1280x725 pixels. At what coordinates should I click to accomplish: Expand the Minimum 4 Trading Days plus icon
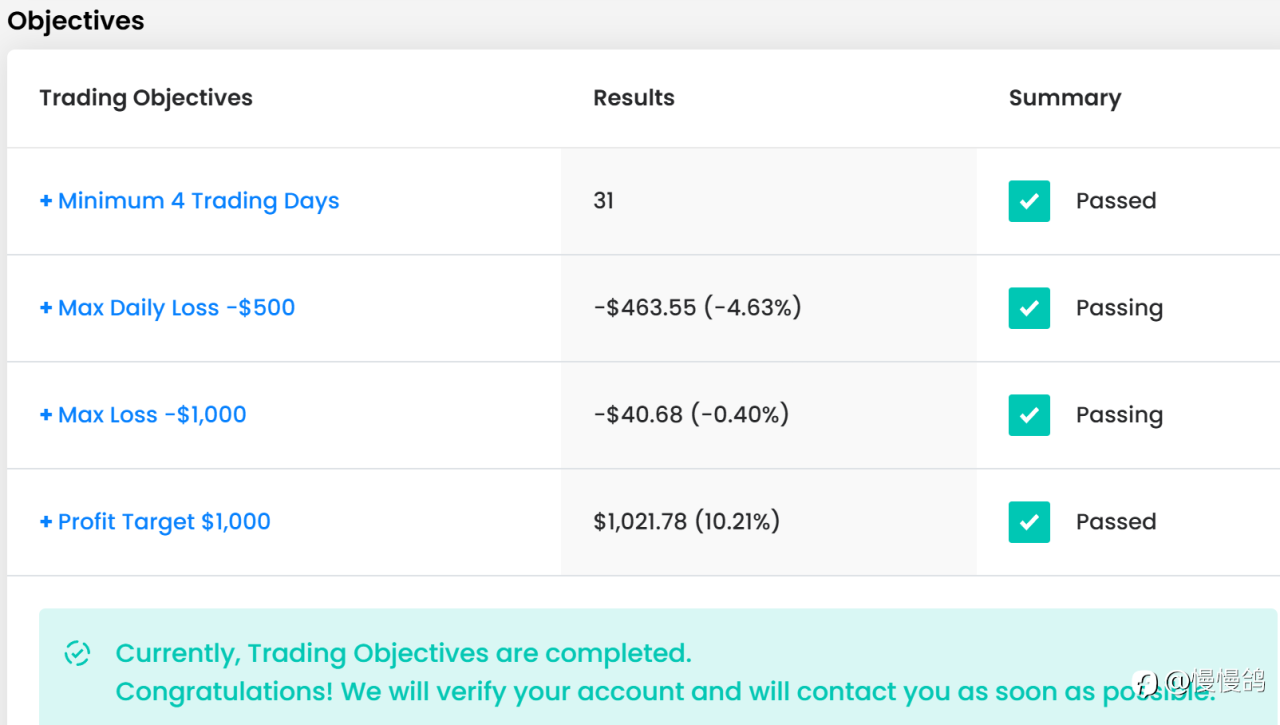(45, 201)
